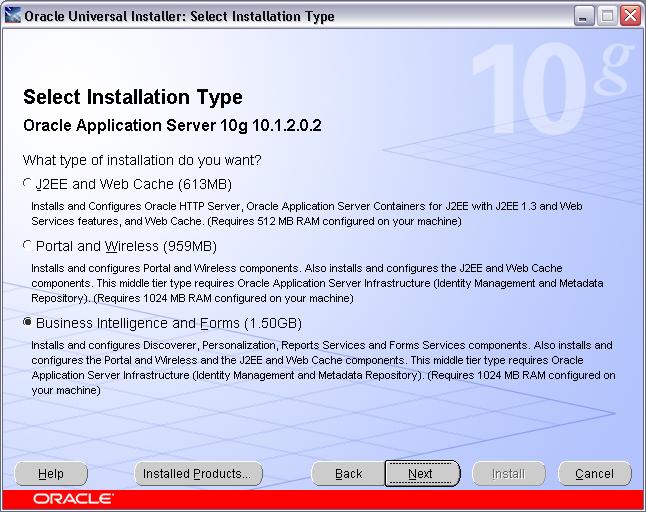Viewport: 646px width, 512px height.
Task: Click the Business Intelligence description paragraph
Action: coord(320,367)
